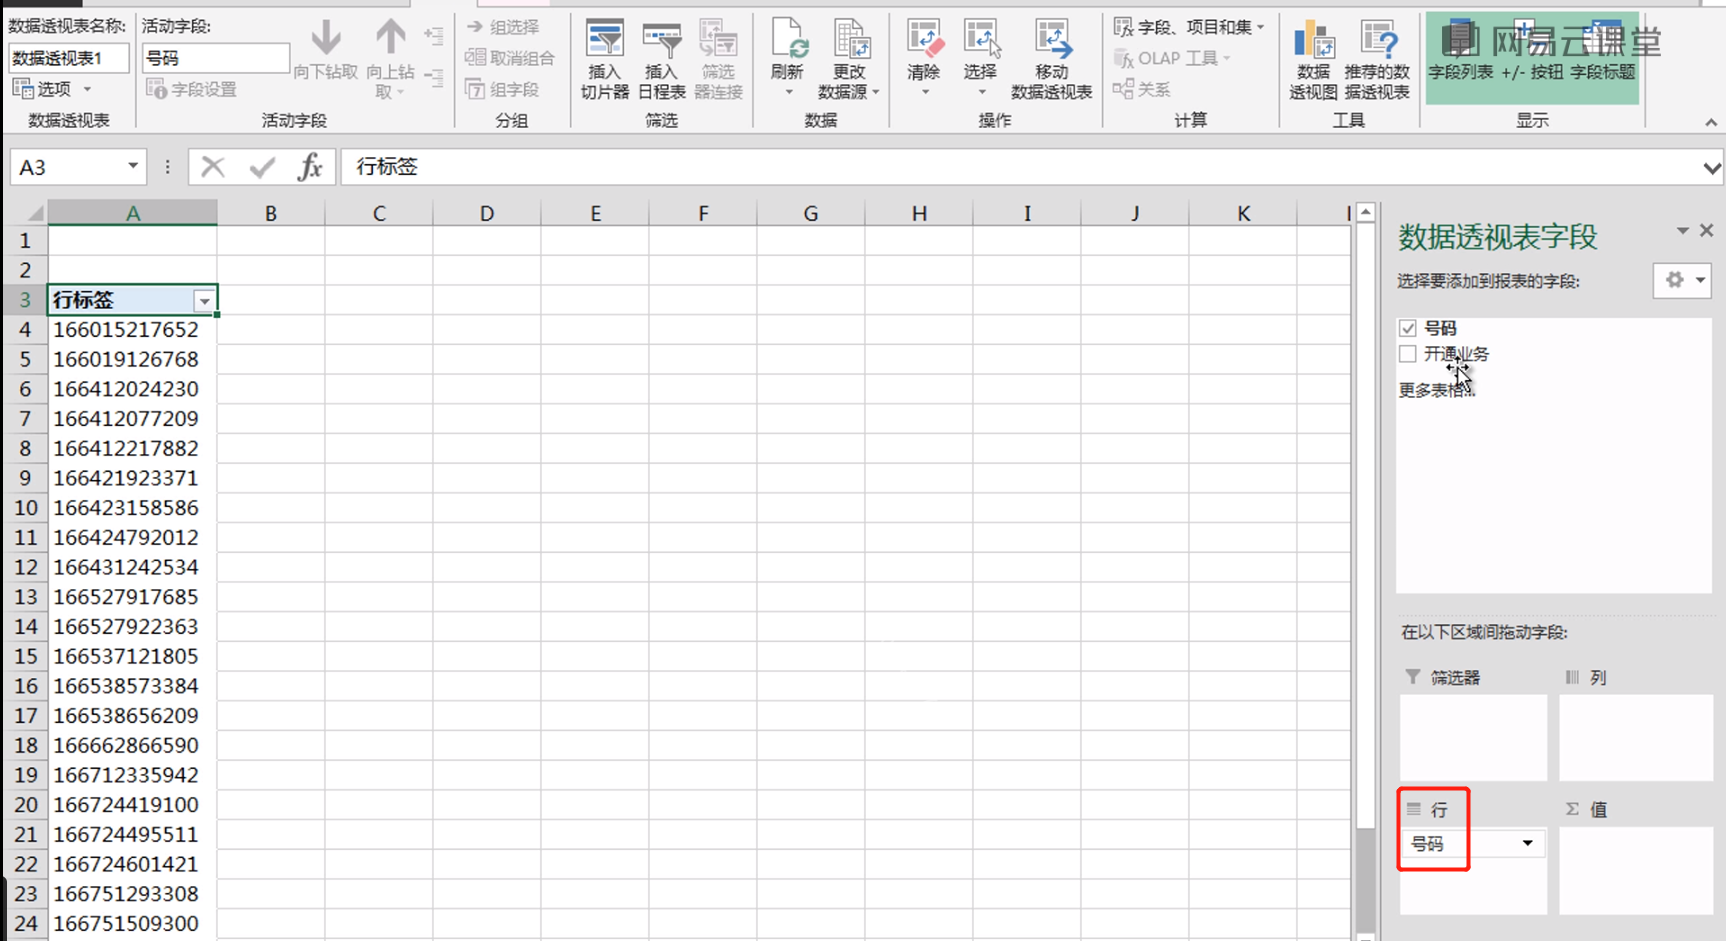The width and height of the screenshot is (1726, 941).
Task: Select cell with 166412024230
Action: click(132, 389)
